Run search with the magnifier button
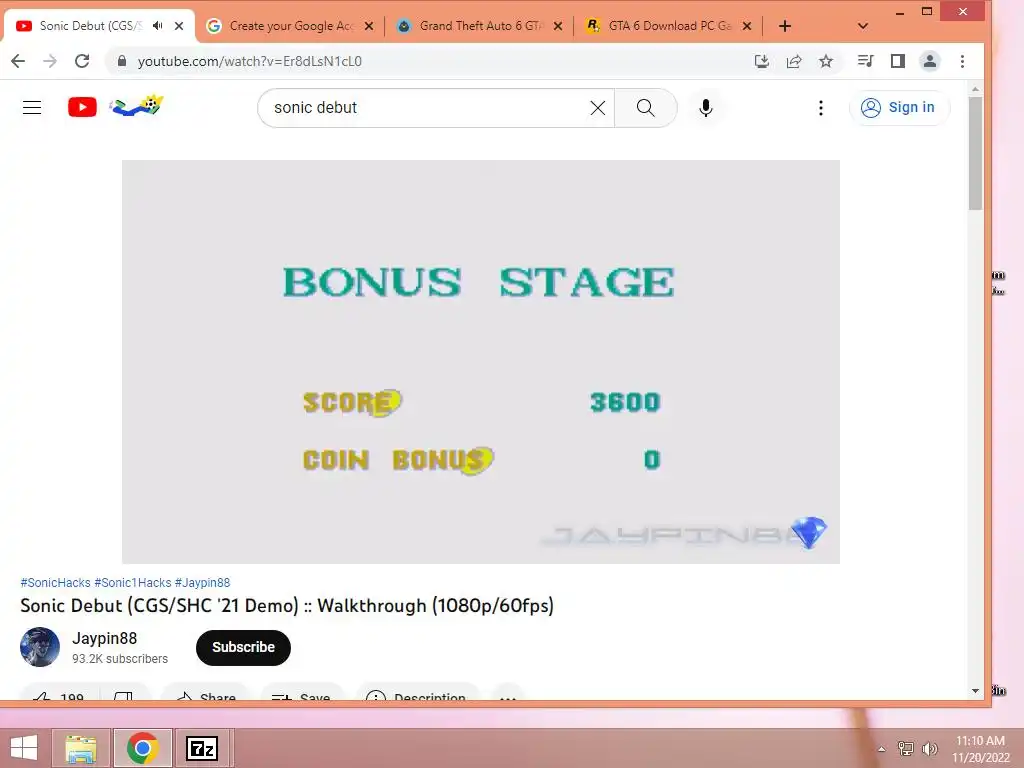Viewport: 1024px width, 768px height. [x=645, y=108]
